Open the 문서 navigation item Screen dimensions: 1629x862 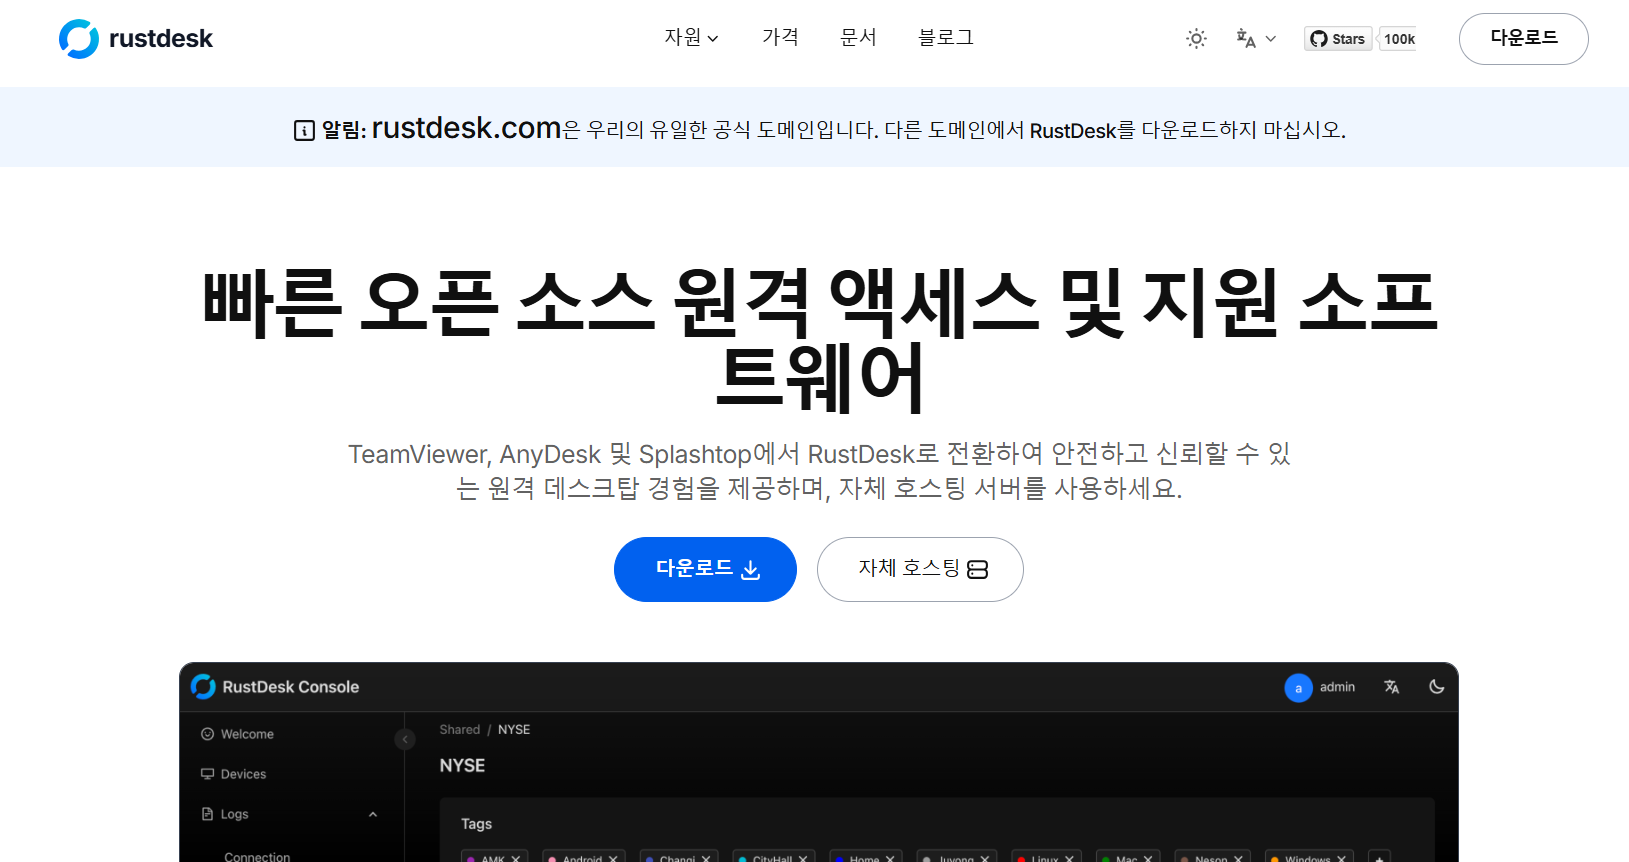[x=858, y=38]
